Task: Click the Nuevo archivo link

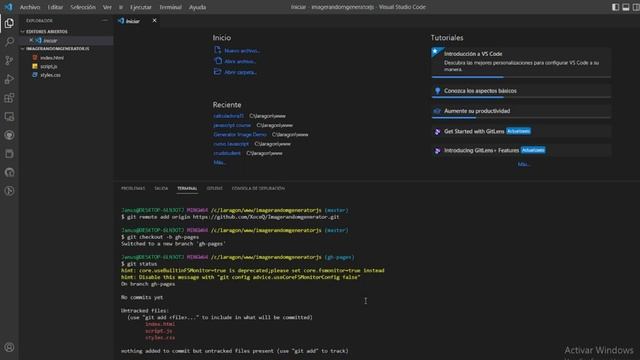Action: click(242, 51)
